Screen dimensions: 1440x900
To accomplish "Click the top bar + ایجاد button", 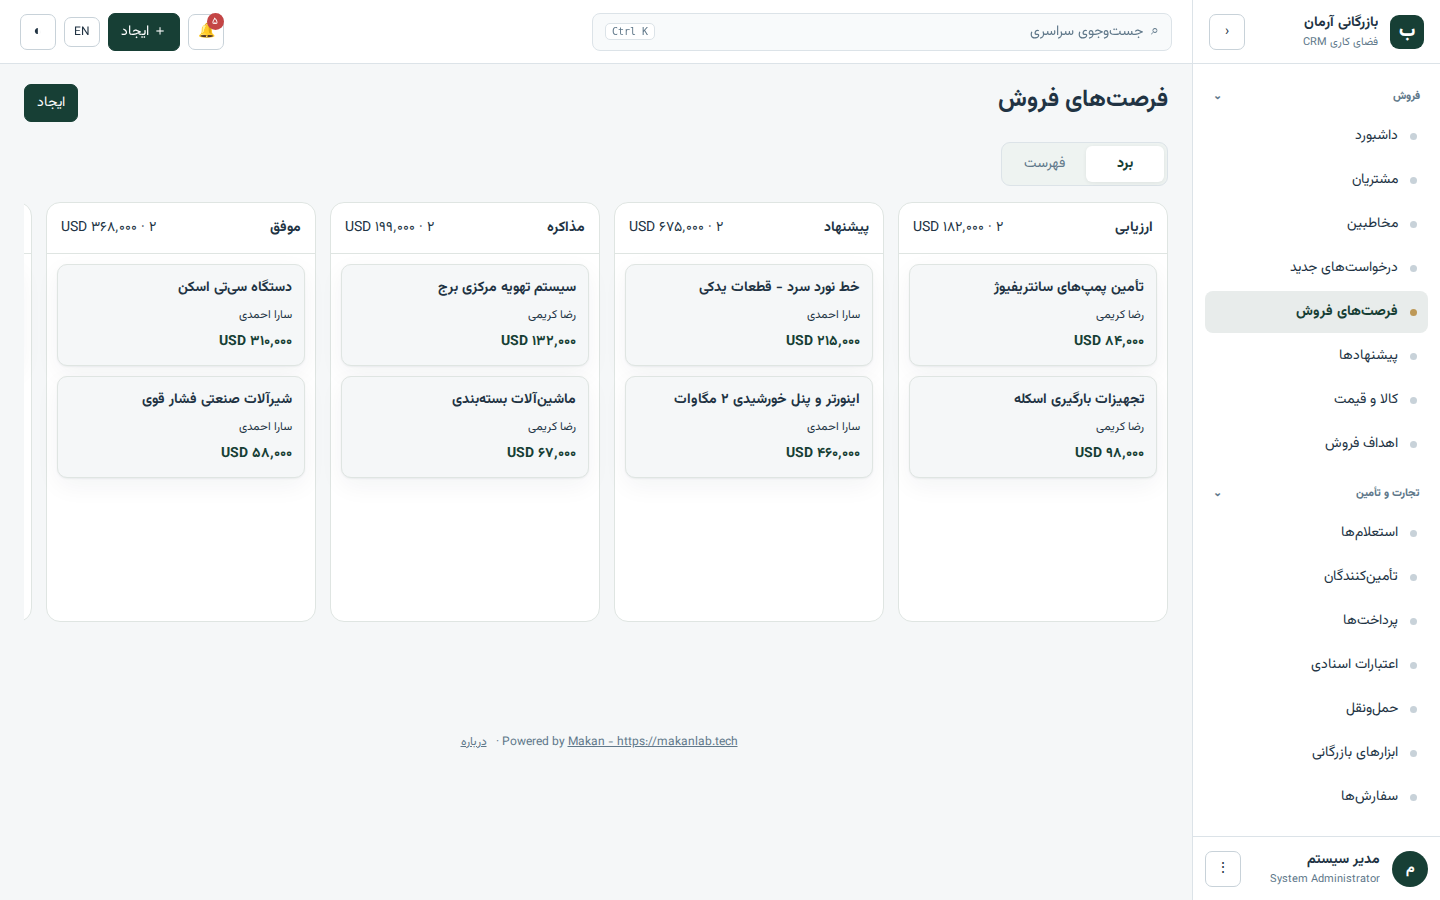I will click(144, 31).
